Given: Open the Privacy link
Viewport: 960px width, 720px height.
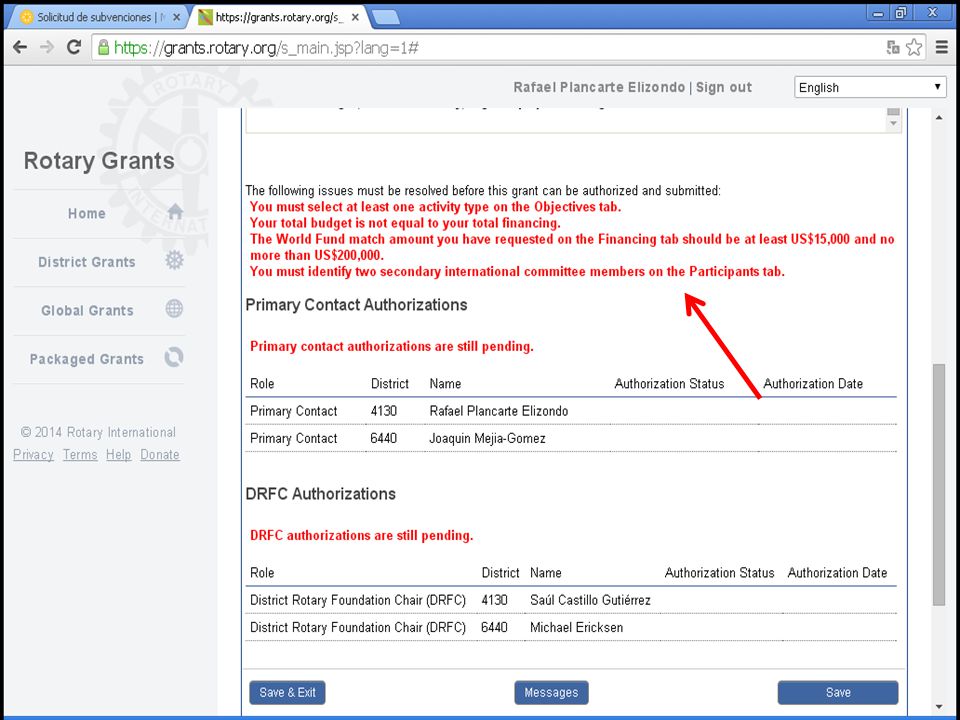Looking at the screenshot, I should (34, 454).
